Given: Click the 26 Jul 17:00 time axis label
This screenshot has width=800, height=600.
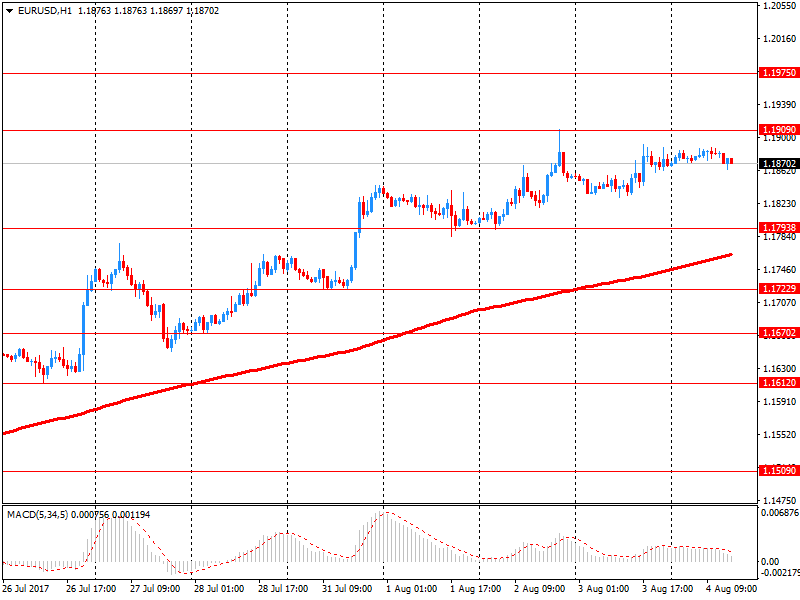Looking at the screenshot, I should (x=91, y=589).
